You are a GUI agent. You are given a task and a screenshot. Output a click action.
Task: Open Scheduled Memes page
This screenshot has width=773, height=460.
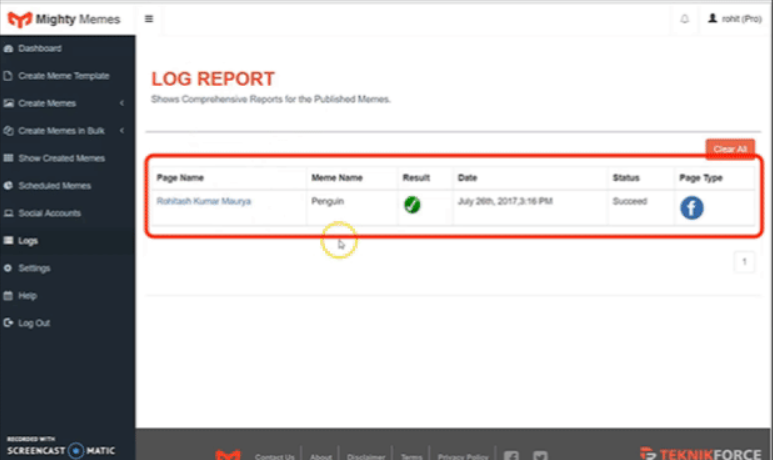point(54,186)
